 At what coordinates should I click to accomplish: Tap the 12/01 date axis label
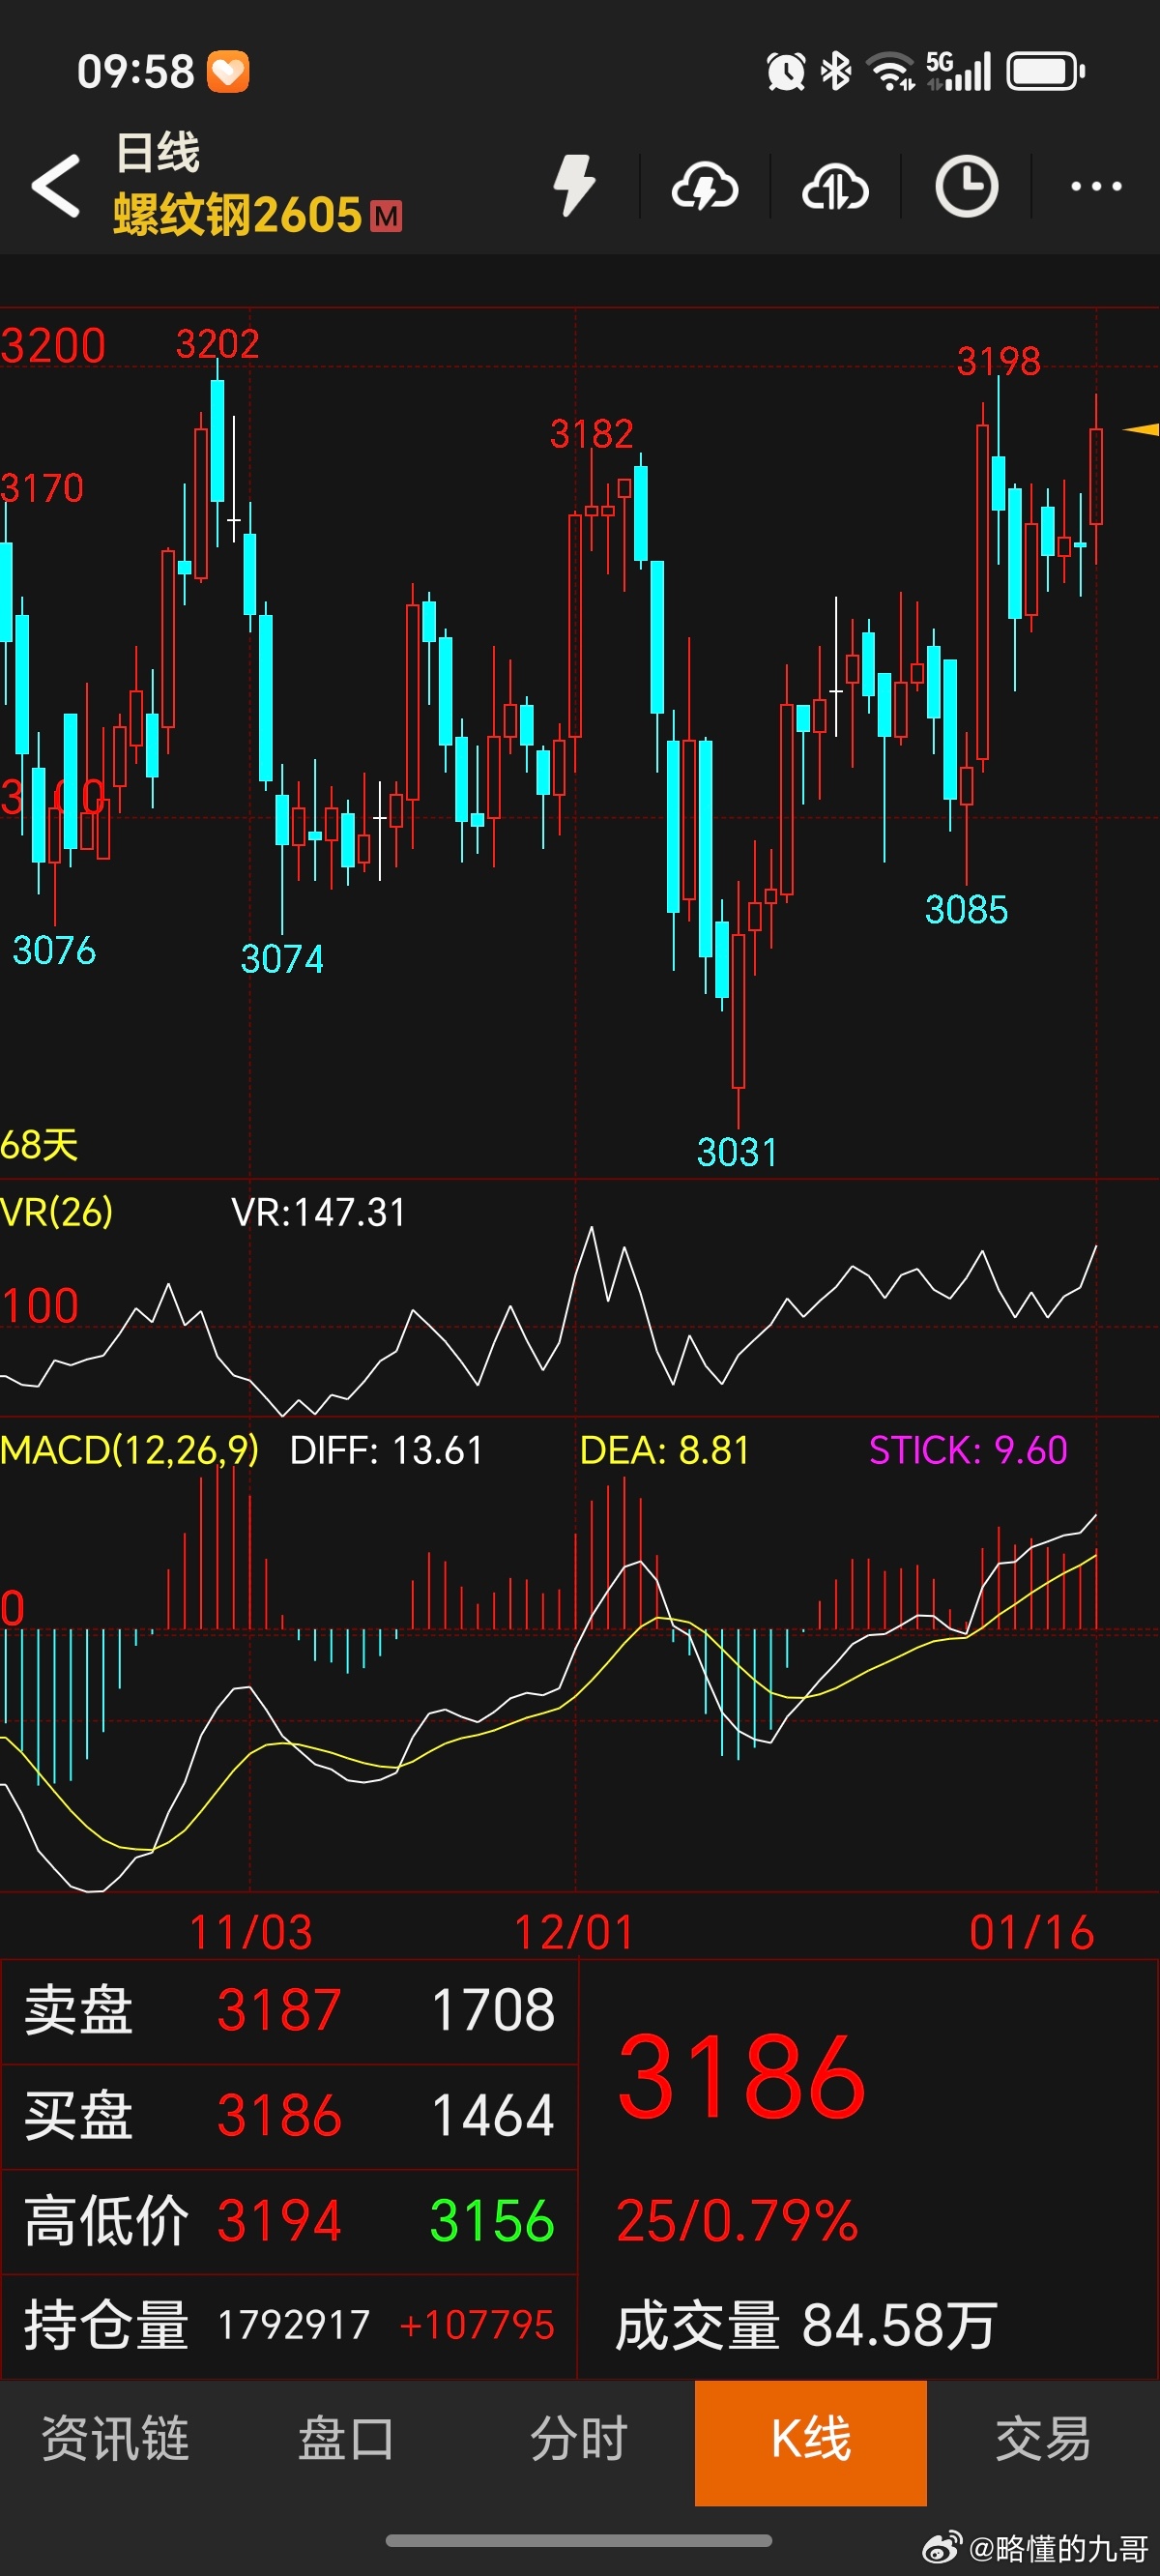[x=574, y=1932]
